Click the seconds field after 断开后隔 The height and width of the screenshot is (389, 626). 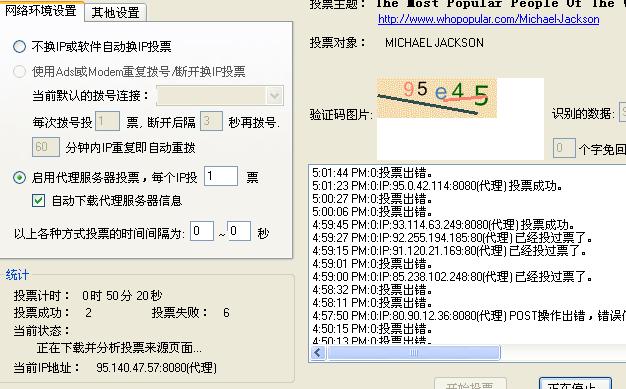point(211,121)
